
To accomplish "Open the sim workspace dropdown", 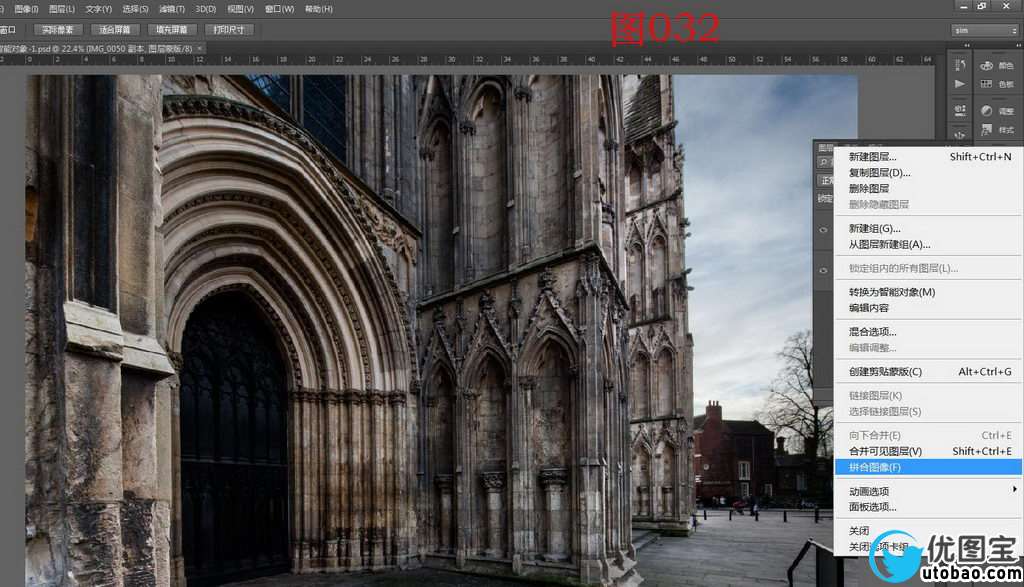I will click(985, 31).
